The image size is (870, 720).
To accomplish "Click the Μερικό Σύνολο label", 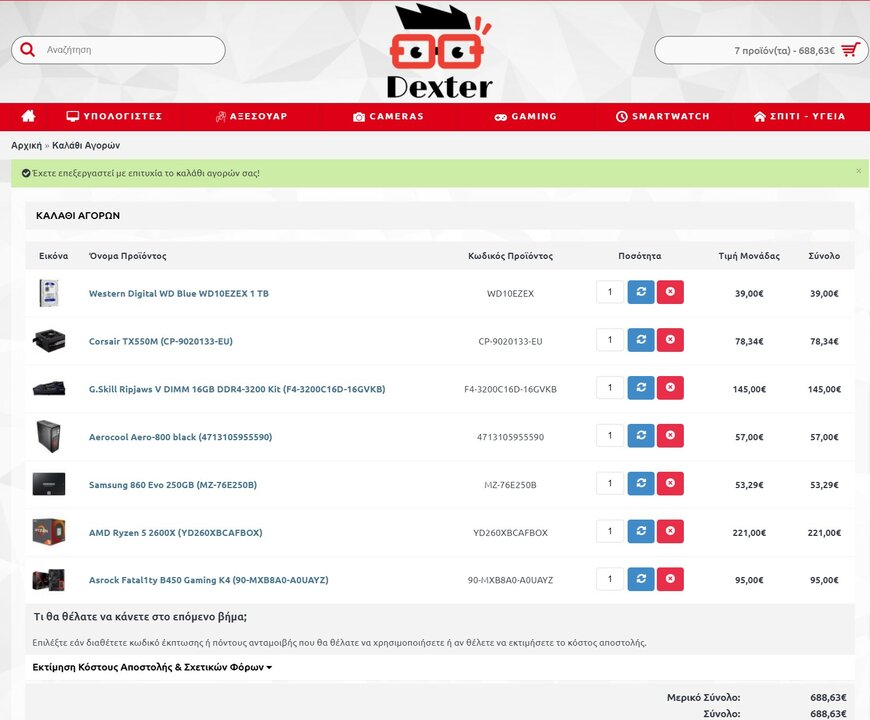I will [704, 697].
